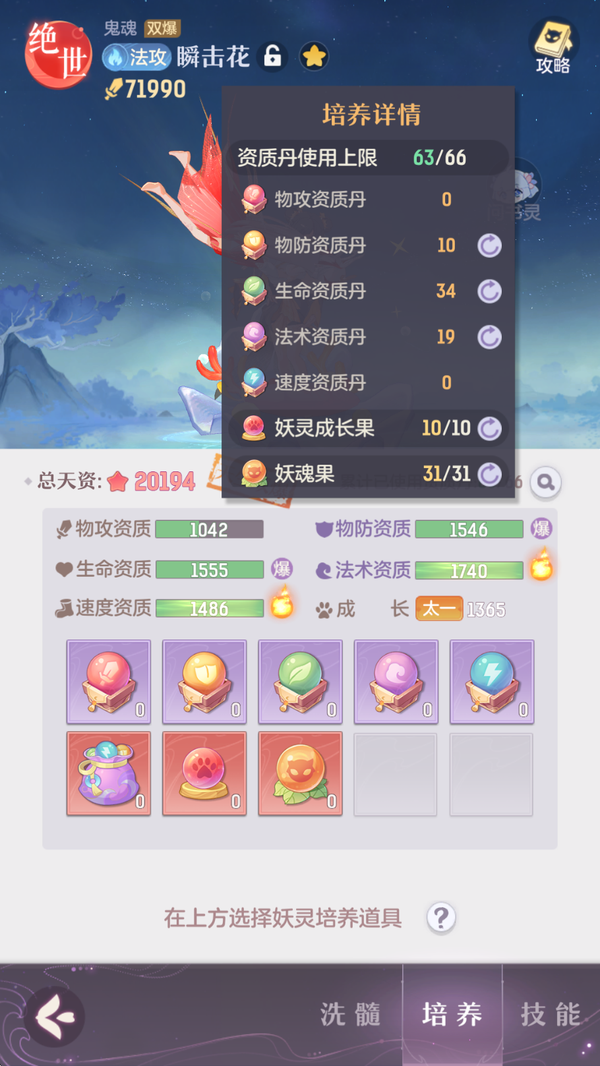Open the question mark help button

pos(441,918)
